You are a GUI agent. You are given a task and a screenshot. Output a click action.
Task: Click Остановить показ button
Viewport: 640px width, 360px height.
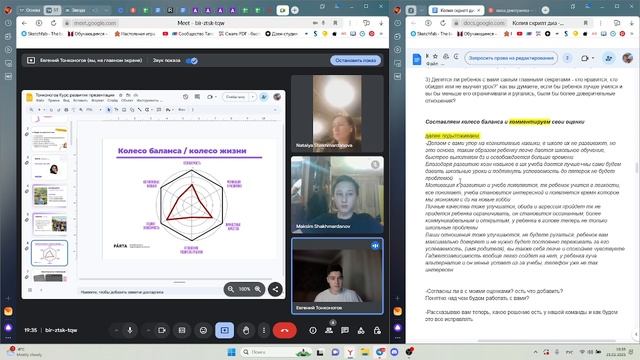click(x=356, y=60)
